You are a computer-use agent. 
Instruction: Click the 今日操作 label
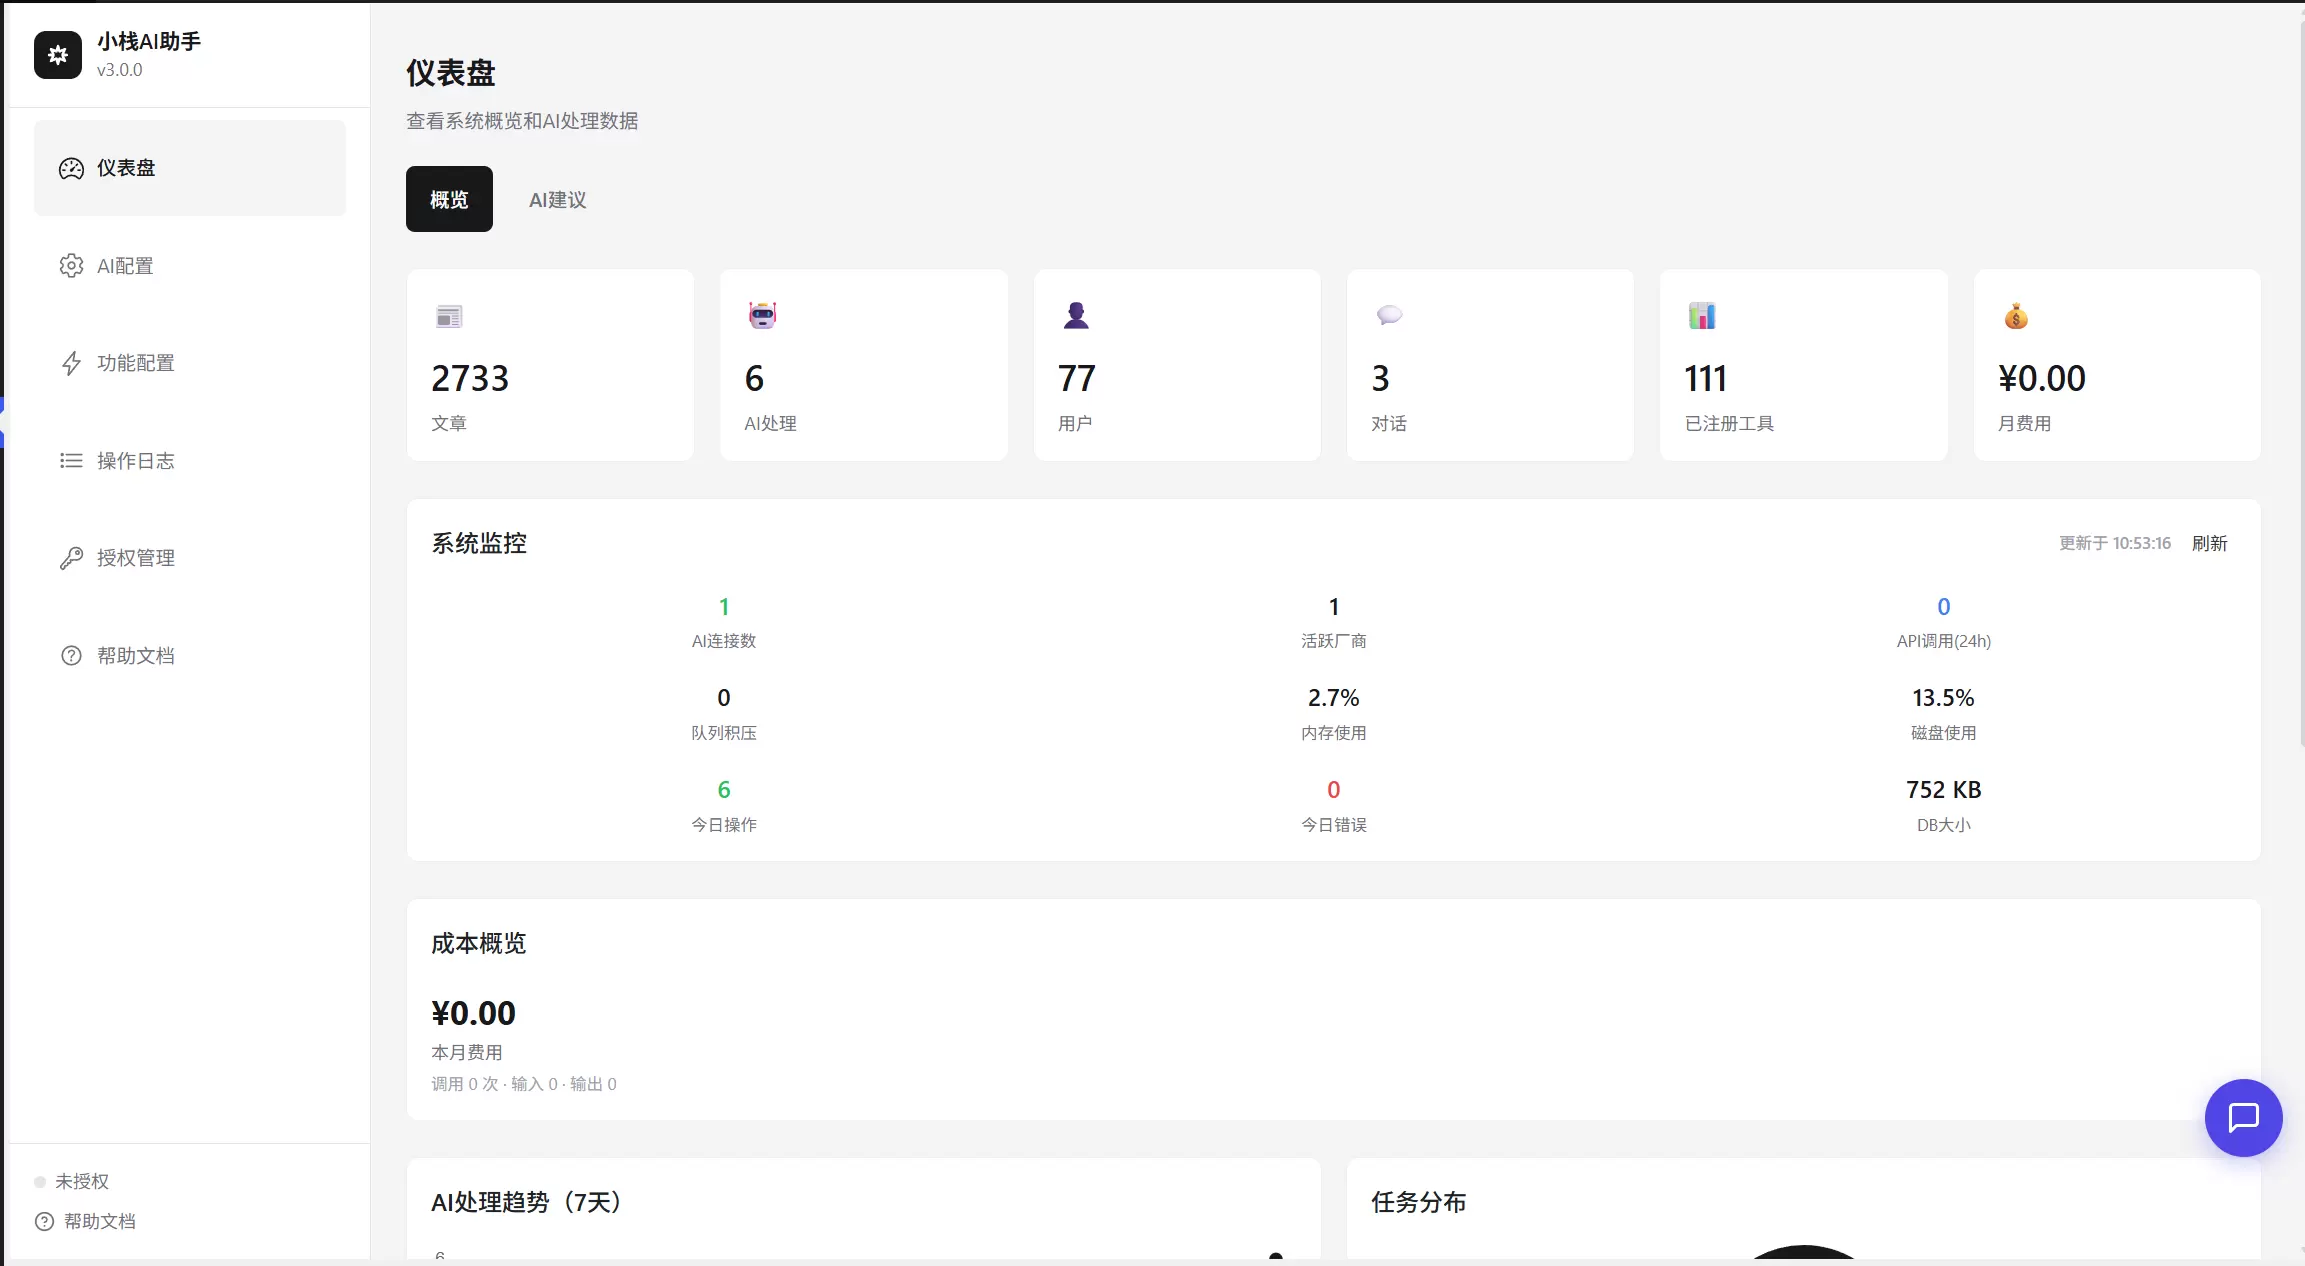(x=724, y=825)
